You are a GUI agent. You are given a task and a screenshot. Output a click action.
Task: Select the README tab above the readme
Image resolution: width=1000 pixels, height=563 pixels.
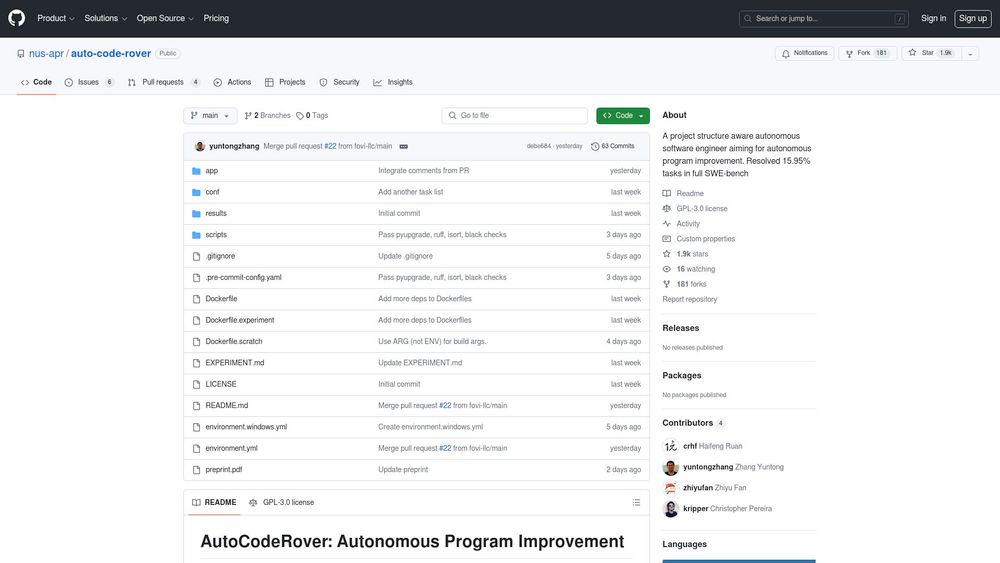tap(214, 502)
